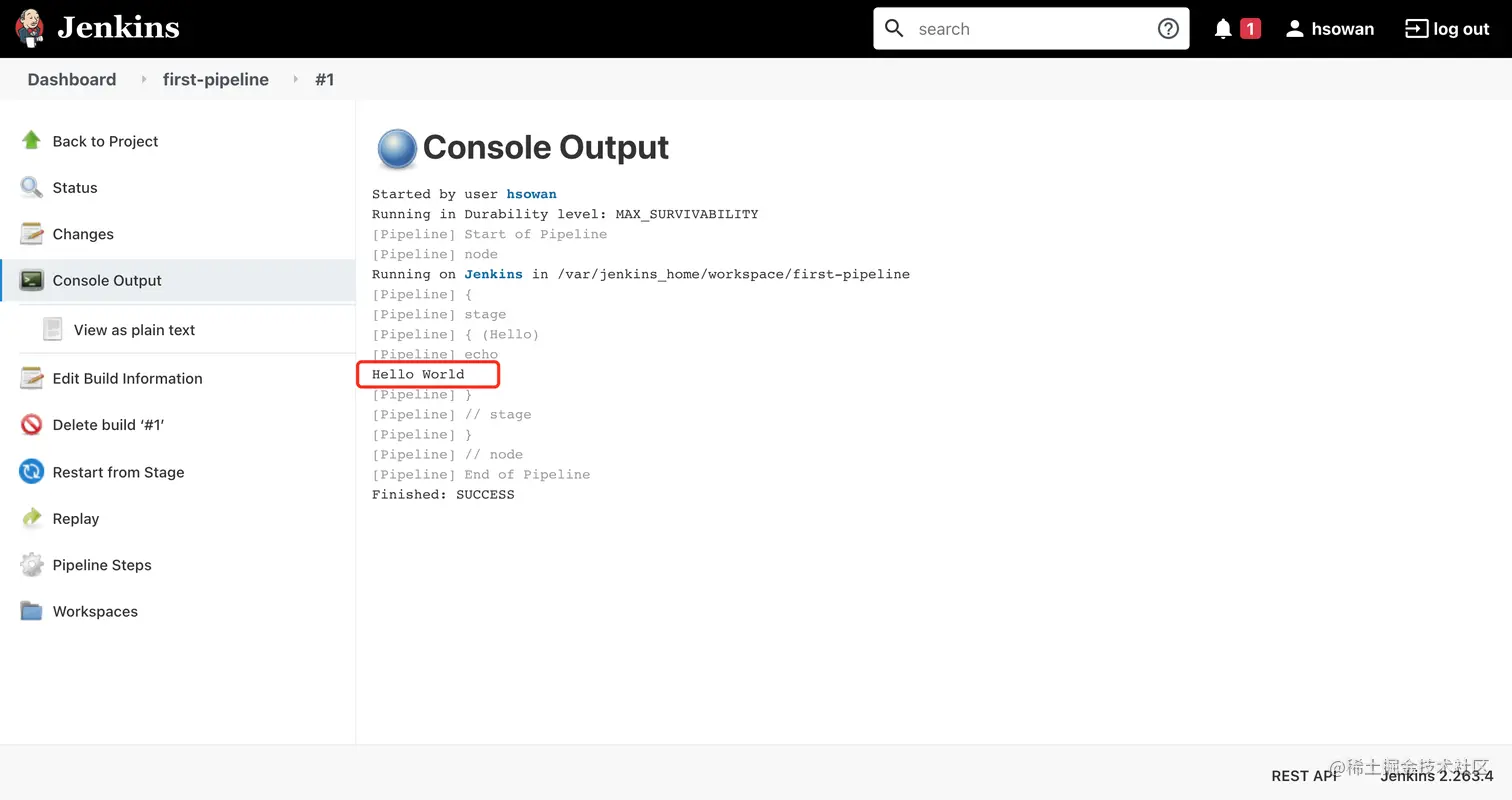Click the Start of Pipeline line

489,234
